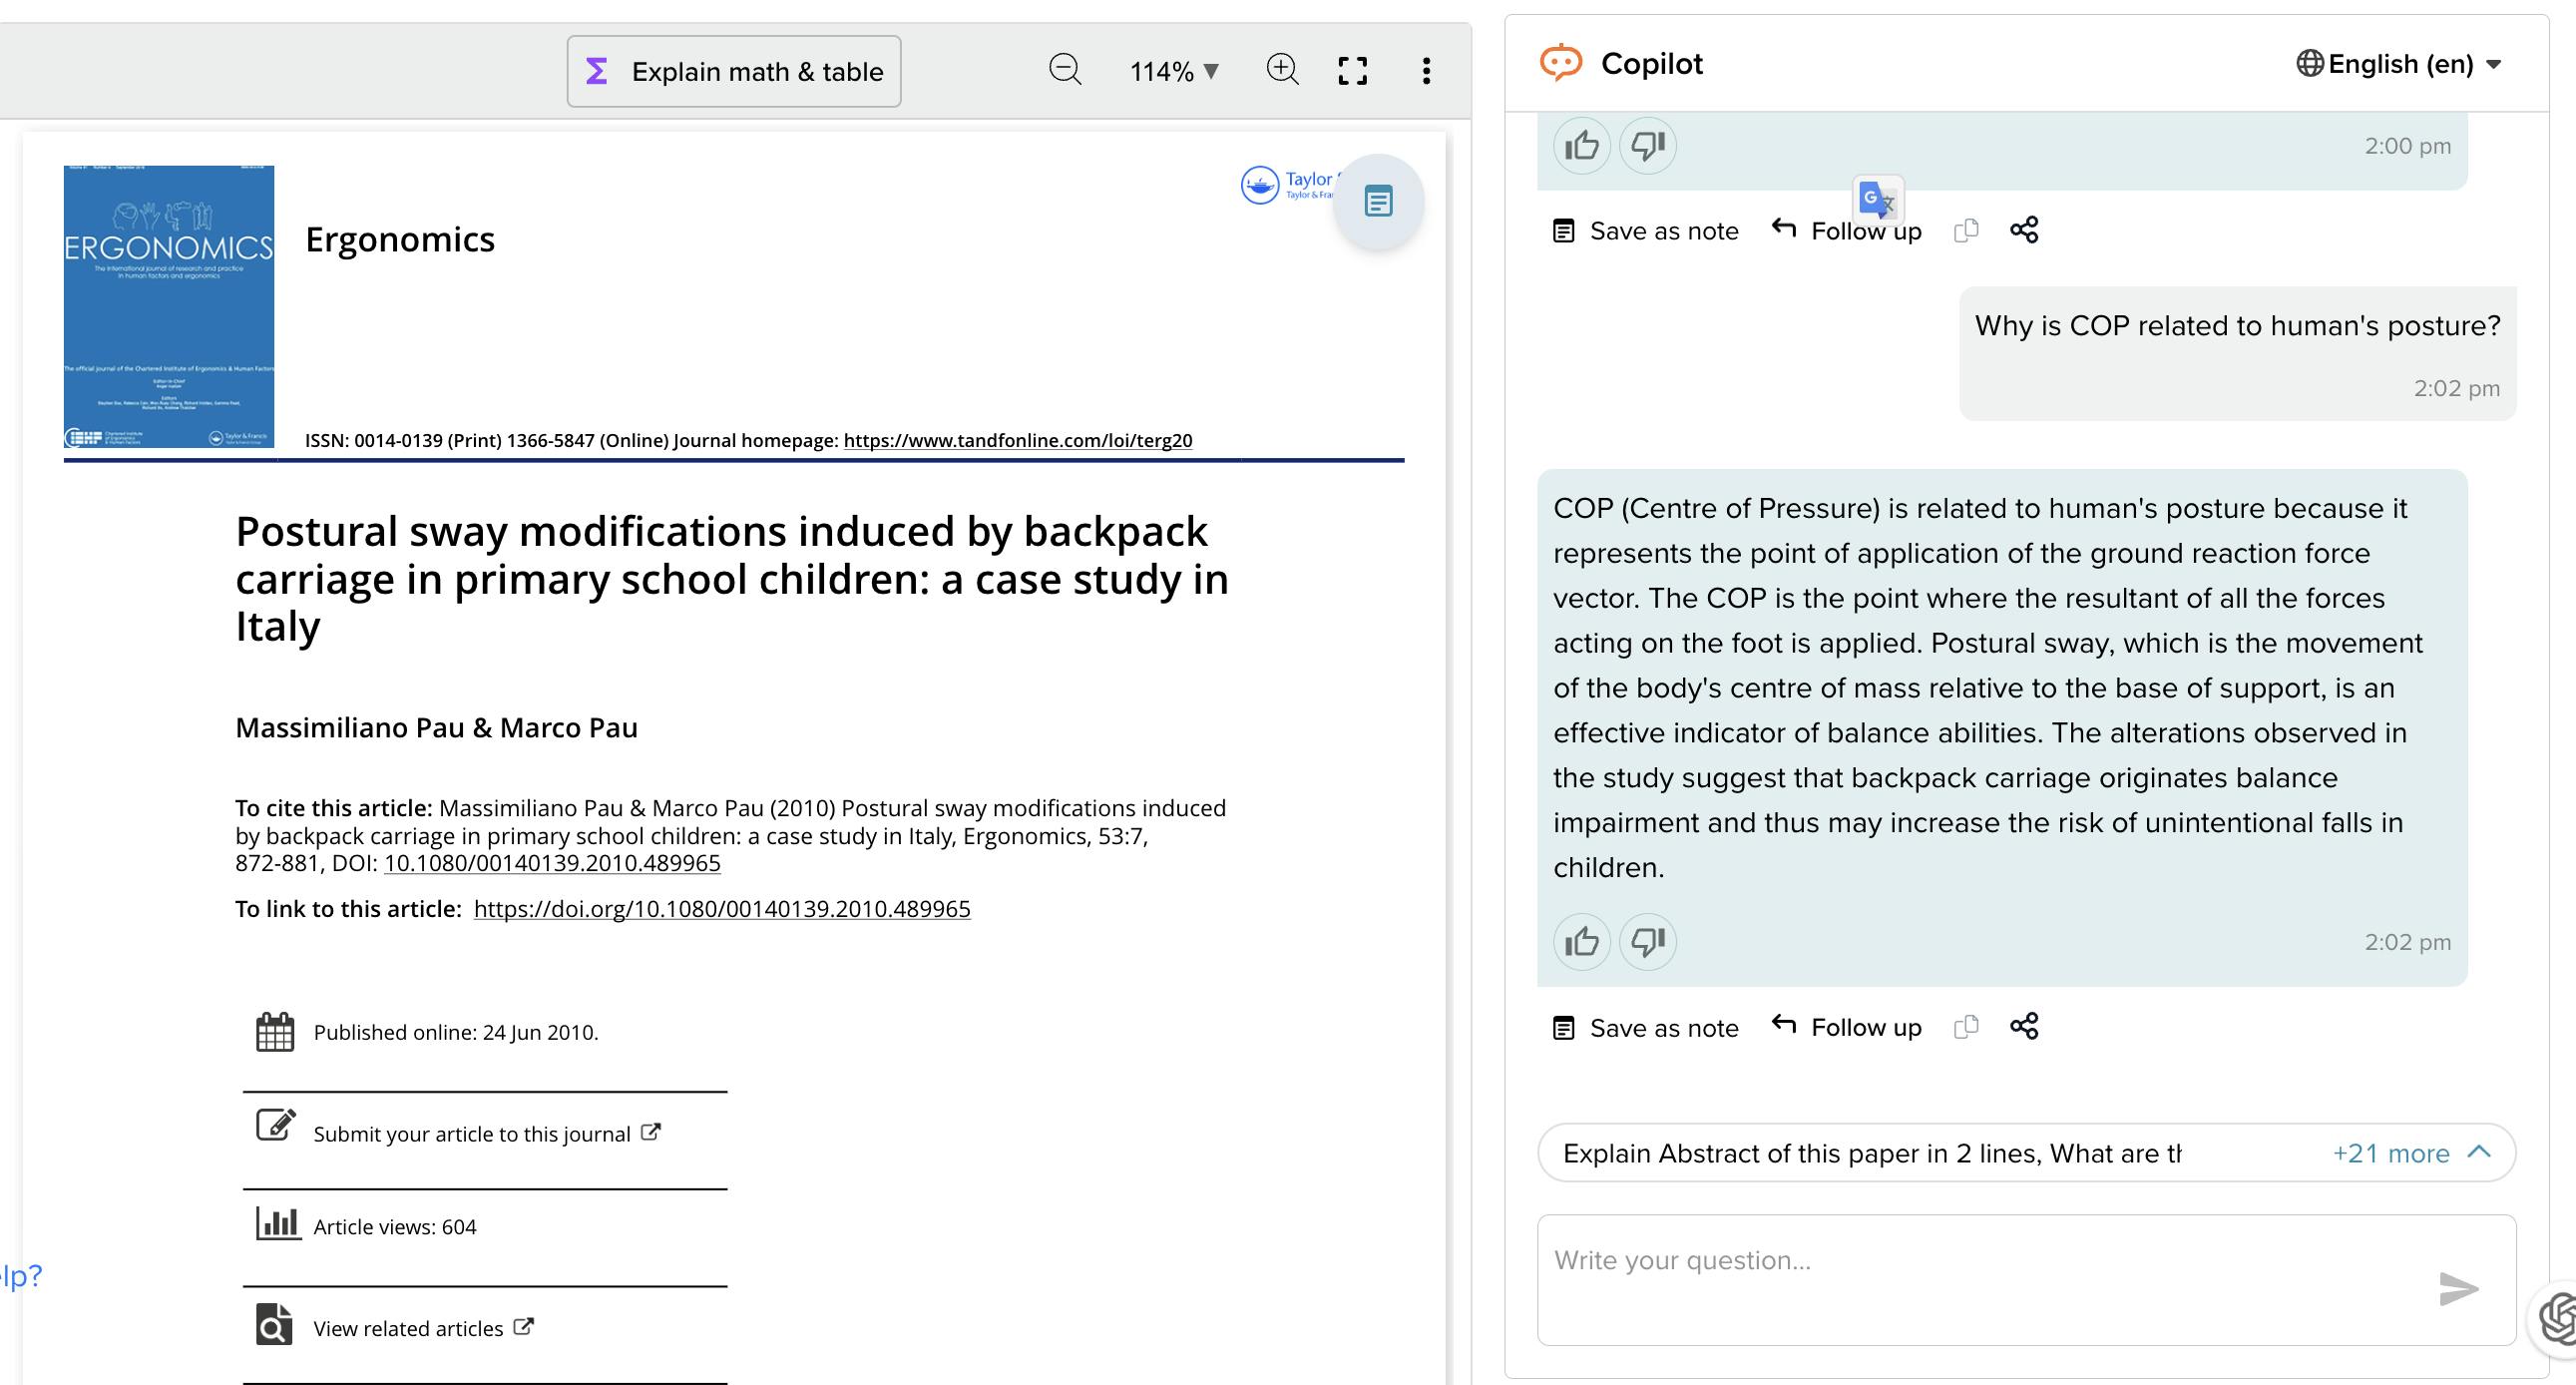Zoom in the PDF viewer
Image resolution: width=2576 pixels, height=1385 pixels.
(1282, 70)
